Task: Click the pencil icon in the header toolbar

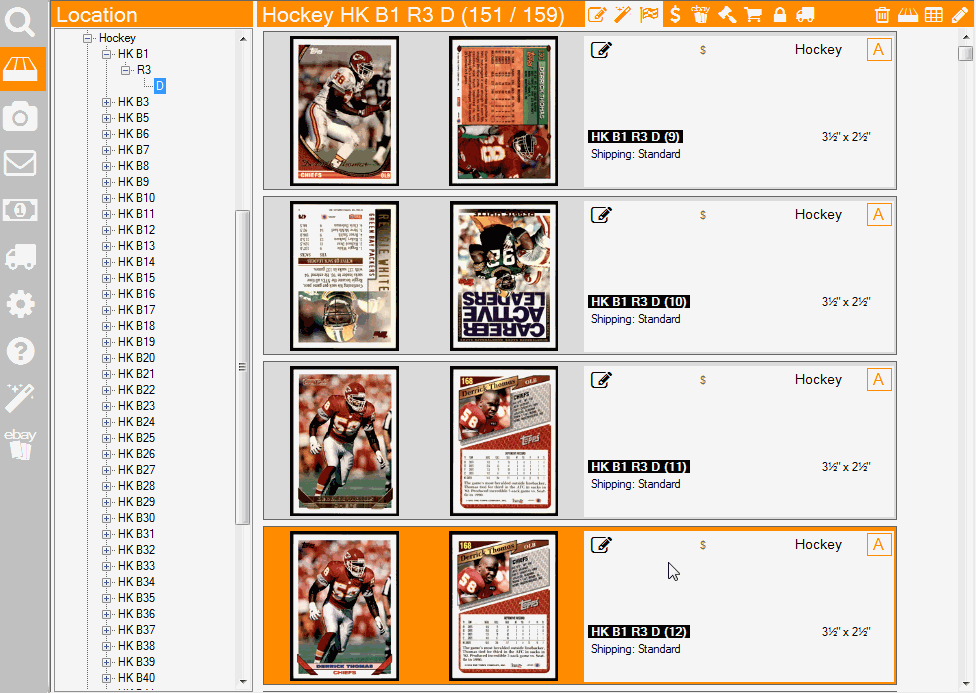Action: click(x=960, y=14)
